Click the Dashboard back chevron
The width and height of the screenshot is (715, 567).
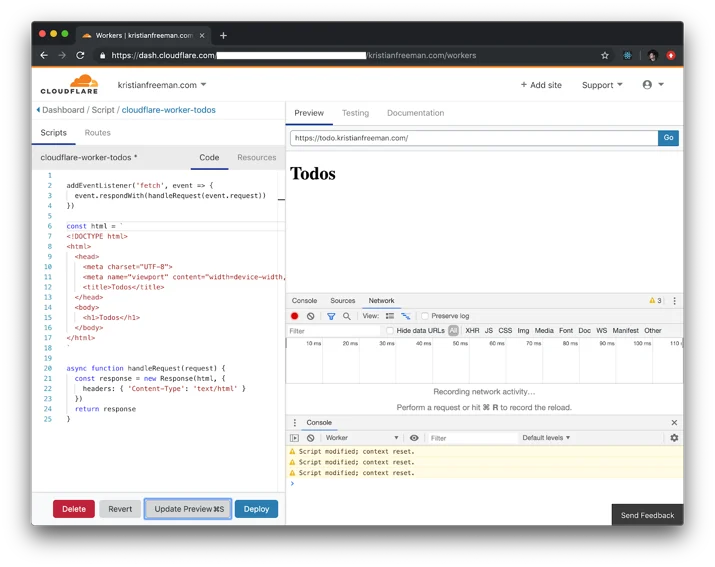click(x=38, y=110)
